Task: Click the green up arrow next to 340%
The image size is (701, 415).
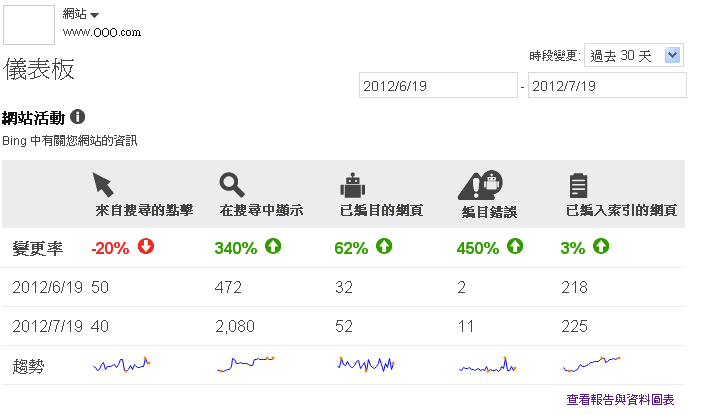Action: click(x=274, y=247)
